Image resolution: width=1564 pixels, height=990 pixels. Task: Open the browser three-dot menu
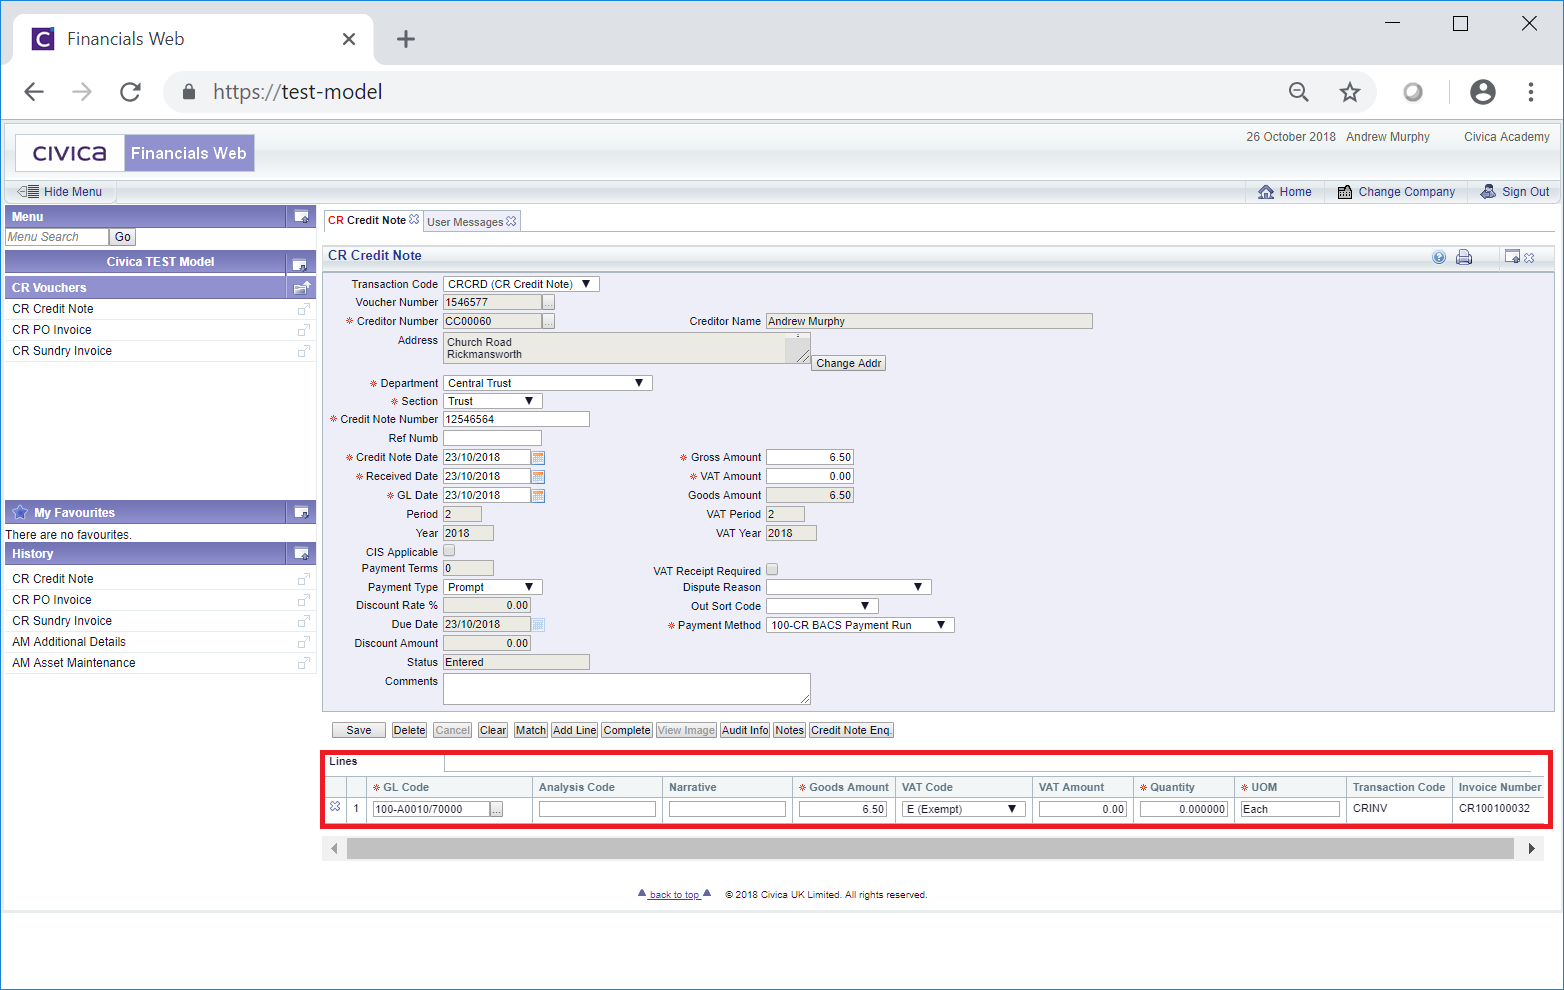coord(1531,92)
